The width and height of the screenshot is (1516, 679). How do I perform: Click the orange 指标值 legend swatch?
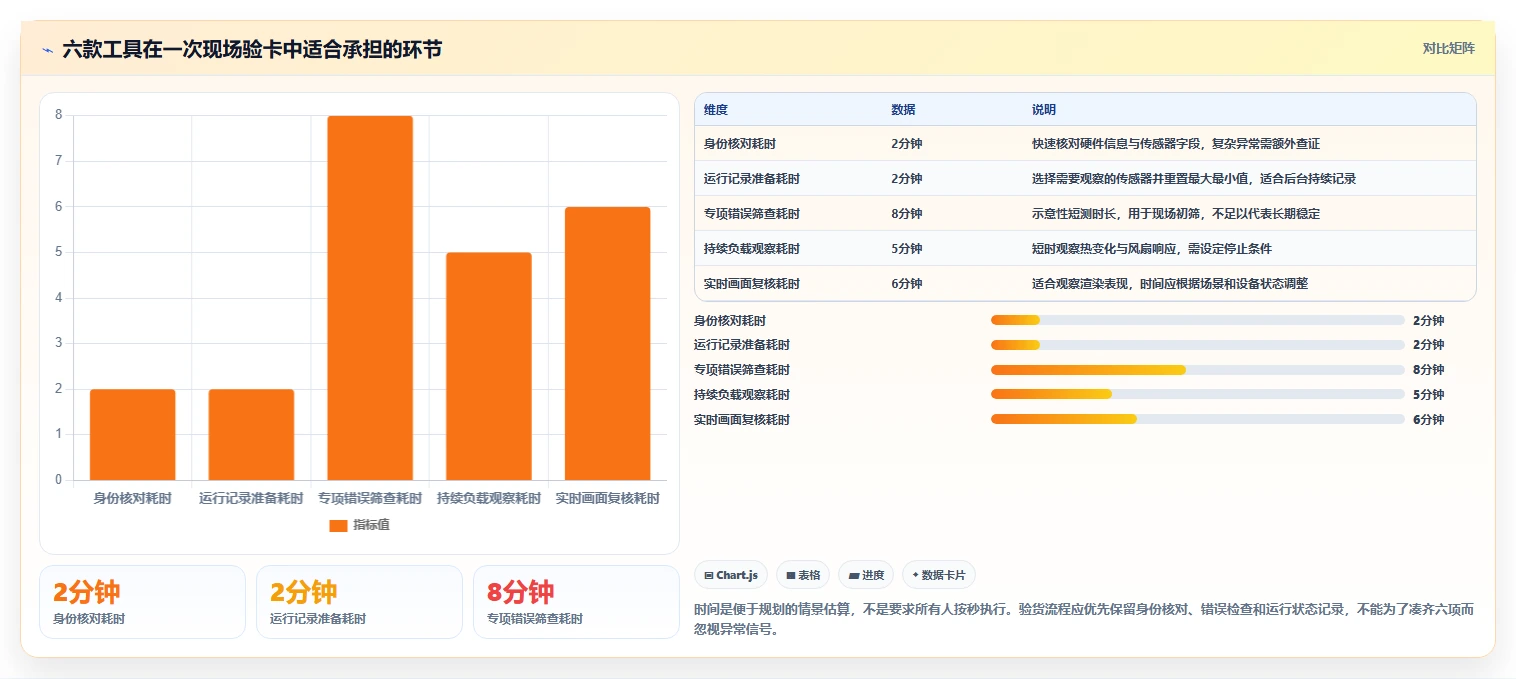tap(338, 525)
